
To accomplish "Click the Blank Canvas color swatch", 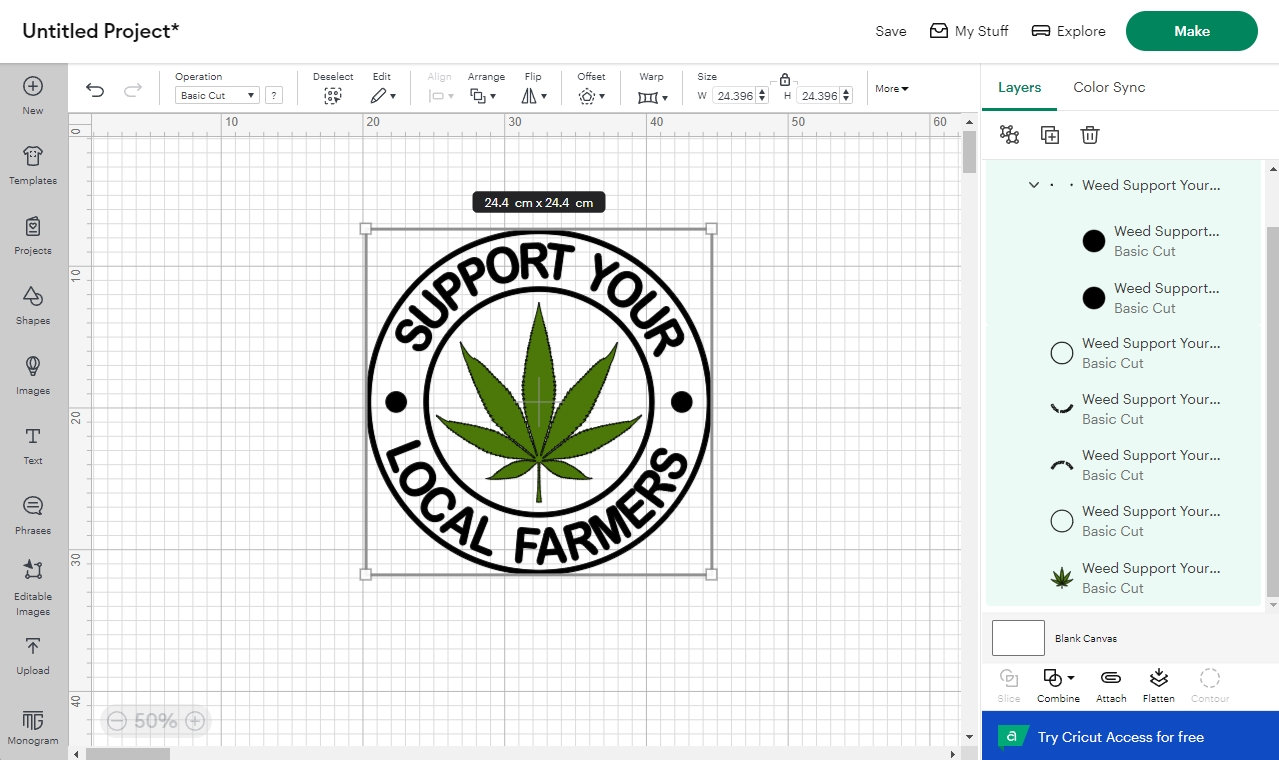I will pos(1017,637).
